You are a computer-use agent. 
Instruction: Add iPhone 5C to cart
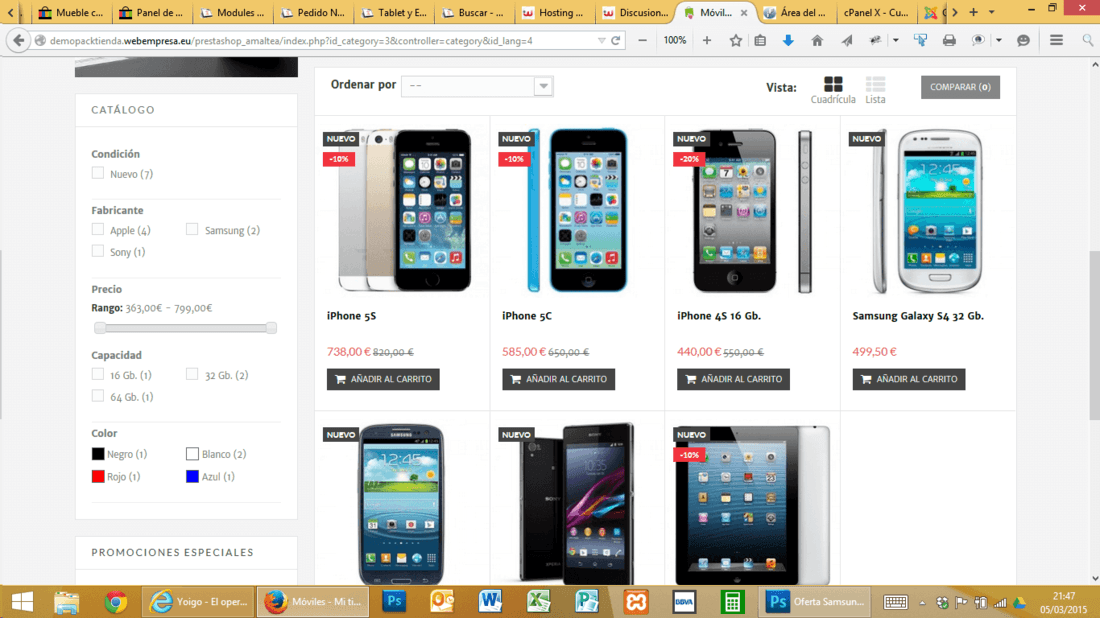click(558, 379)
